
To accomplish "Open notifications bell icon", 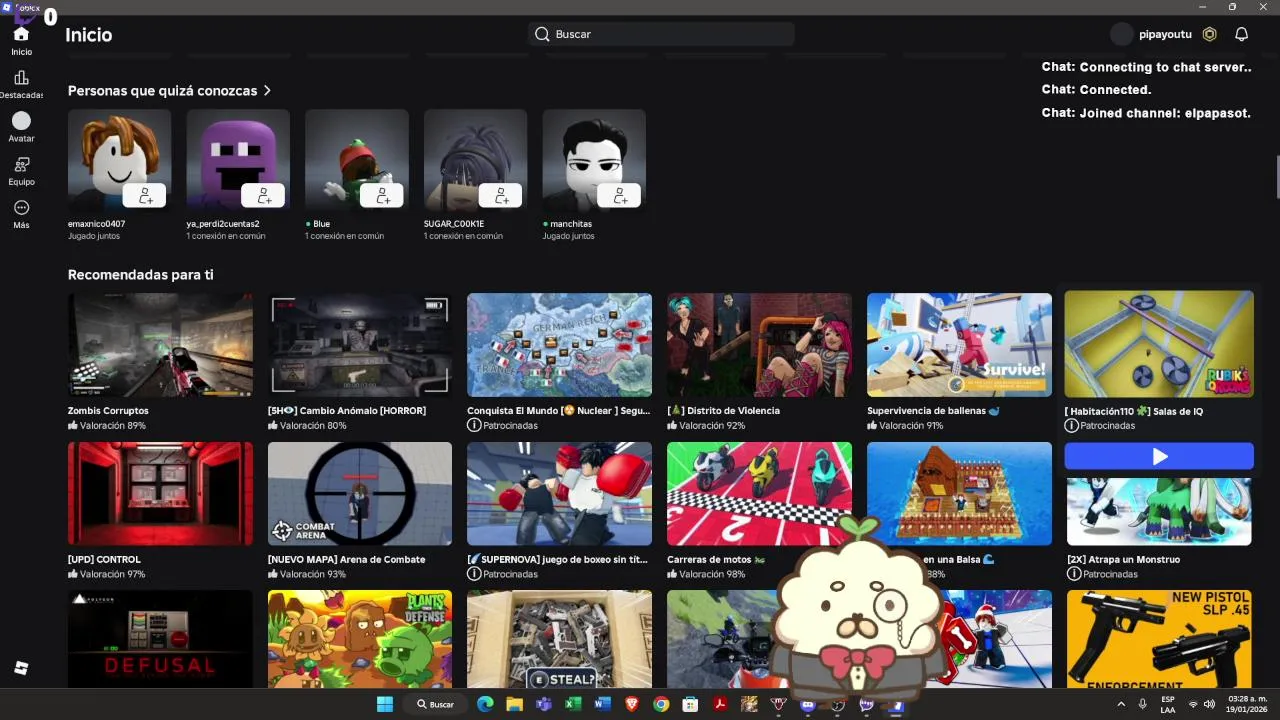I will [1241, 34].
